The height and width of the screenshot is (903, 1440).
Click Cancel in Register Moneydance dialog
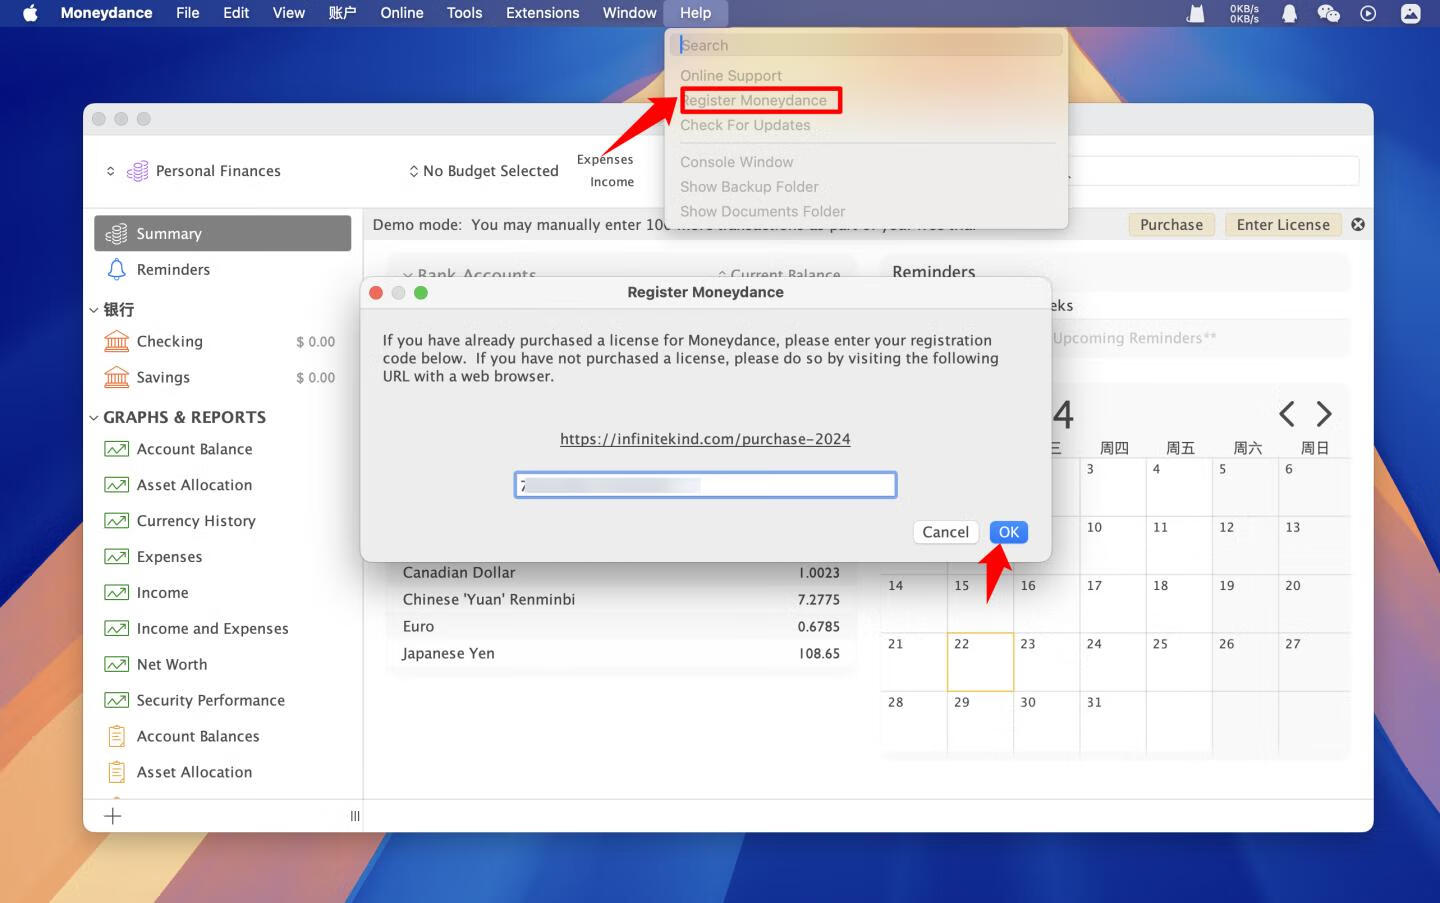pos(945,533)
